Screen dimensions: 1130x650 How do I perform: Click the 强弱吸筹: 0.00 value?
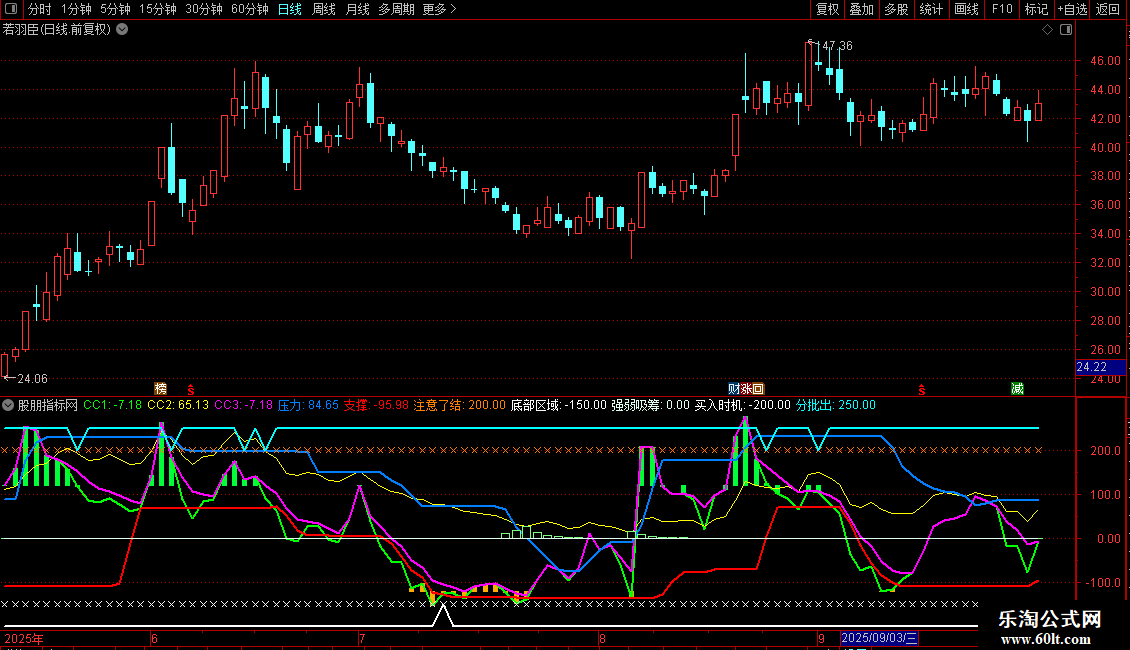(650, 406)
